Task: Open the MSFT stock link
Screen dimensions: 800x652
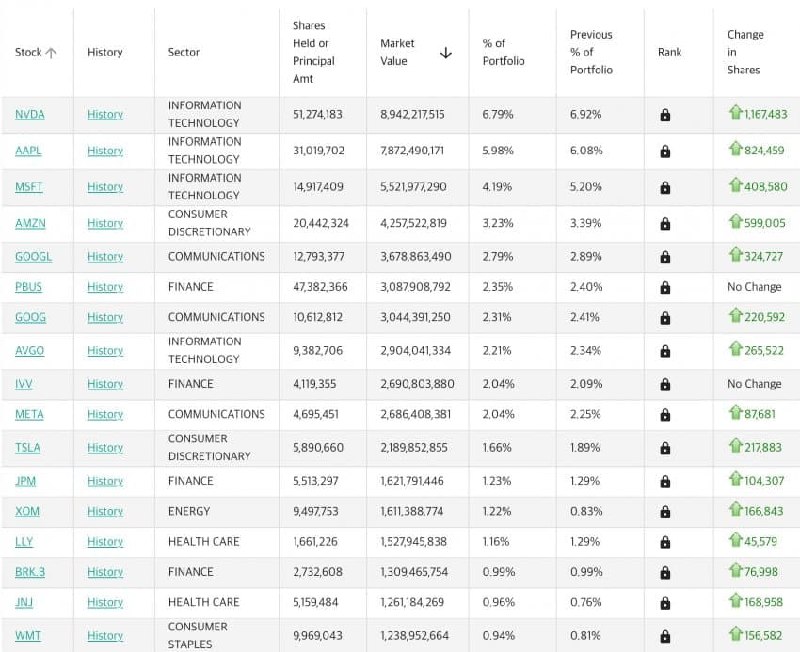Action: [x=29, y=187]
